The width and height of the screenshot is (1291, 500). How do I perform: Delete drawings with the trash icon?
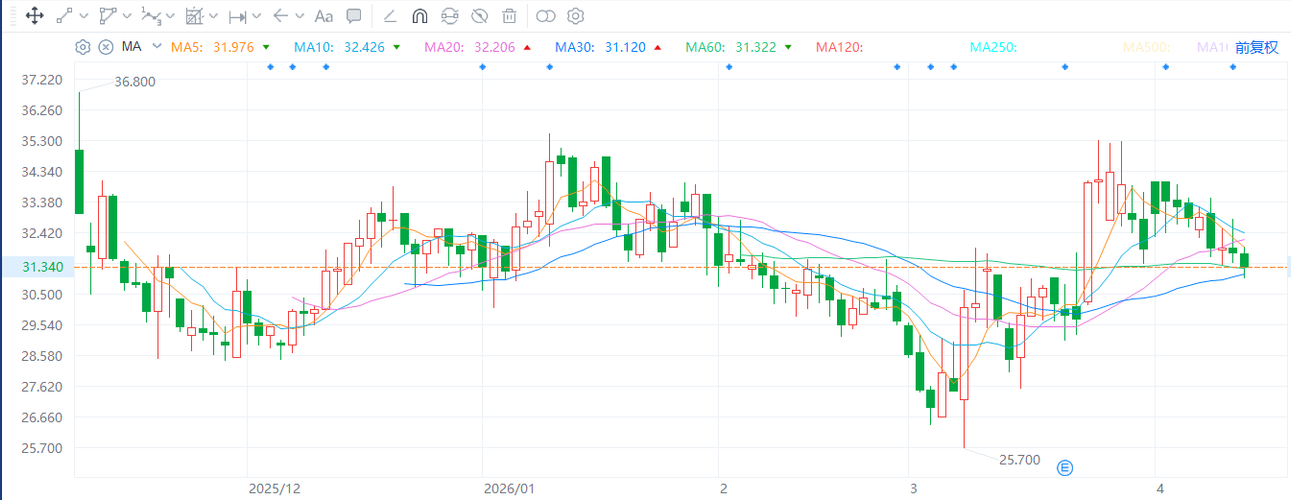510,16
